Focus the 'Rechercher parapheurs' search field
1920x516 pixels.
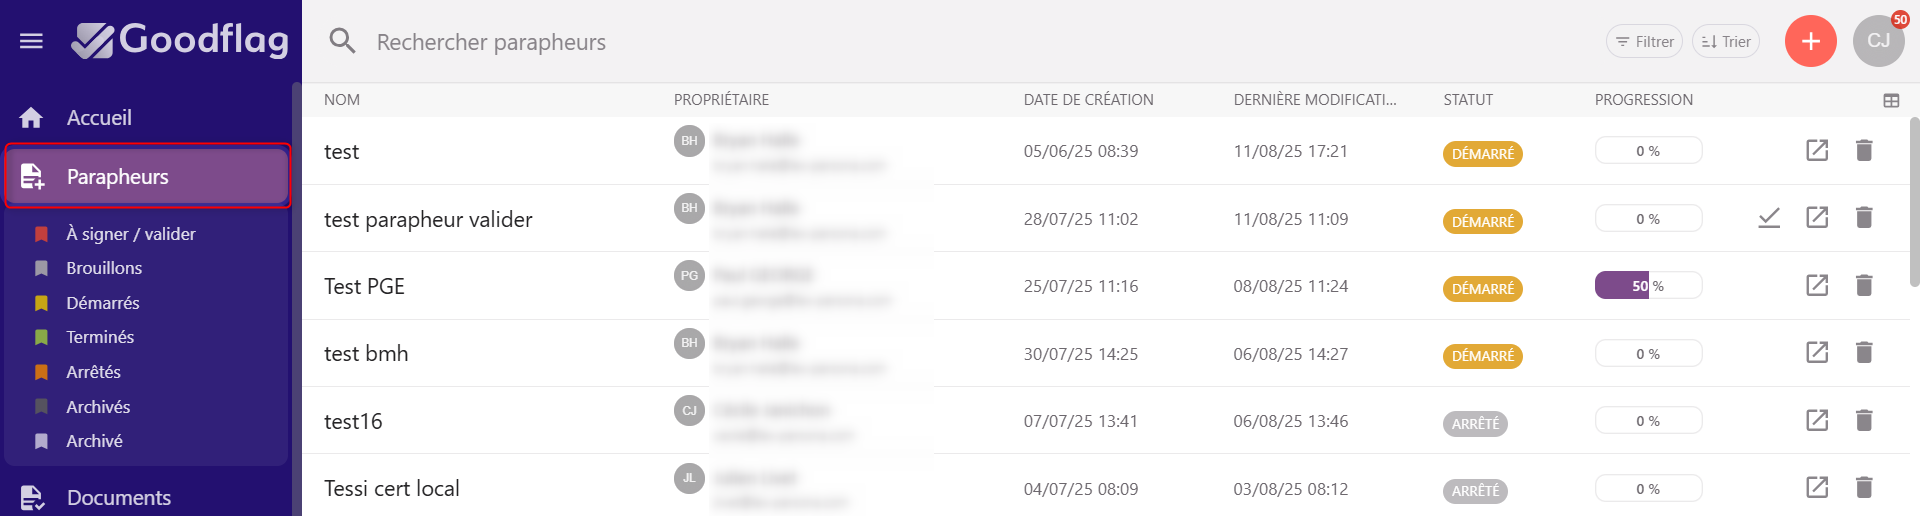point(491,42)
